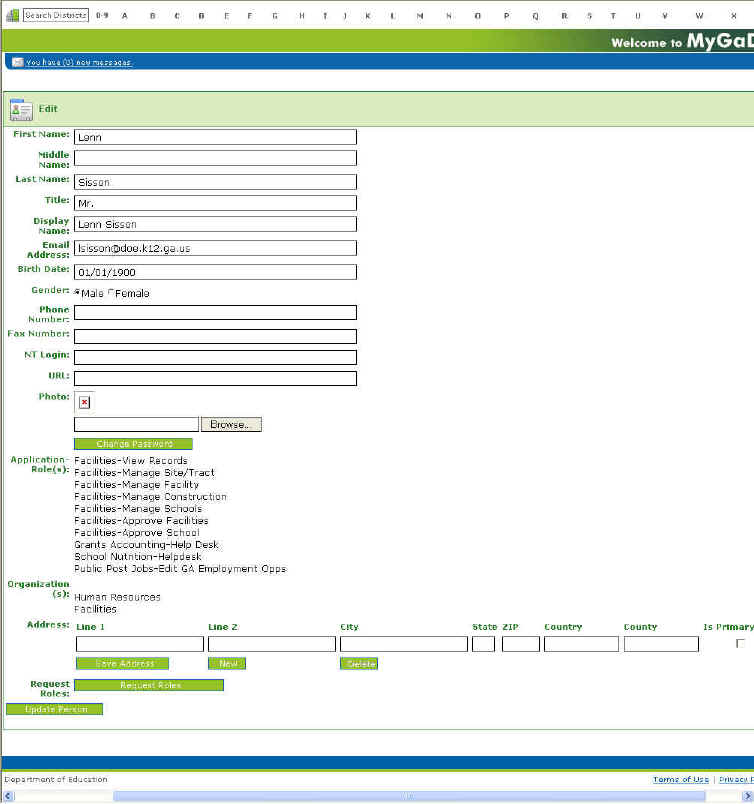Click the Save Address button
Image resolution: width=754 pixels, height=804 pixels.
click(x=122, y=664)
